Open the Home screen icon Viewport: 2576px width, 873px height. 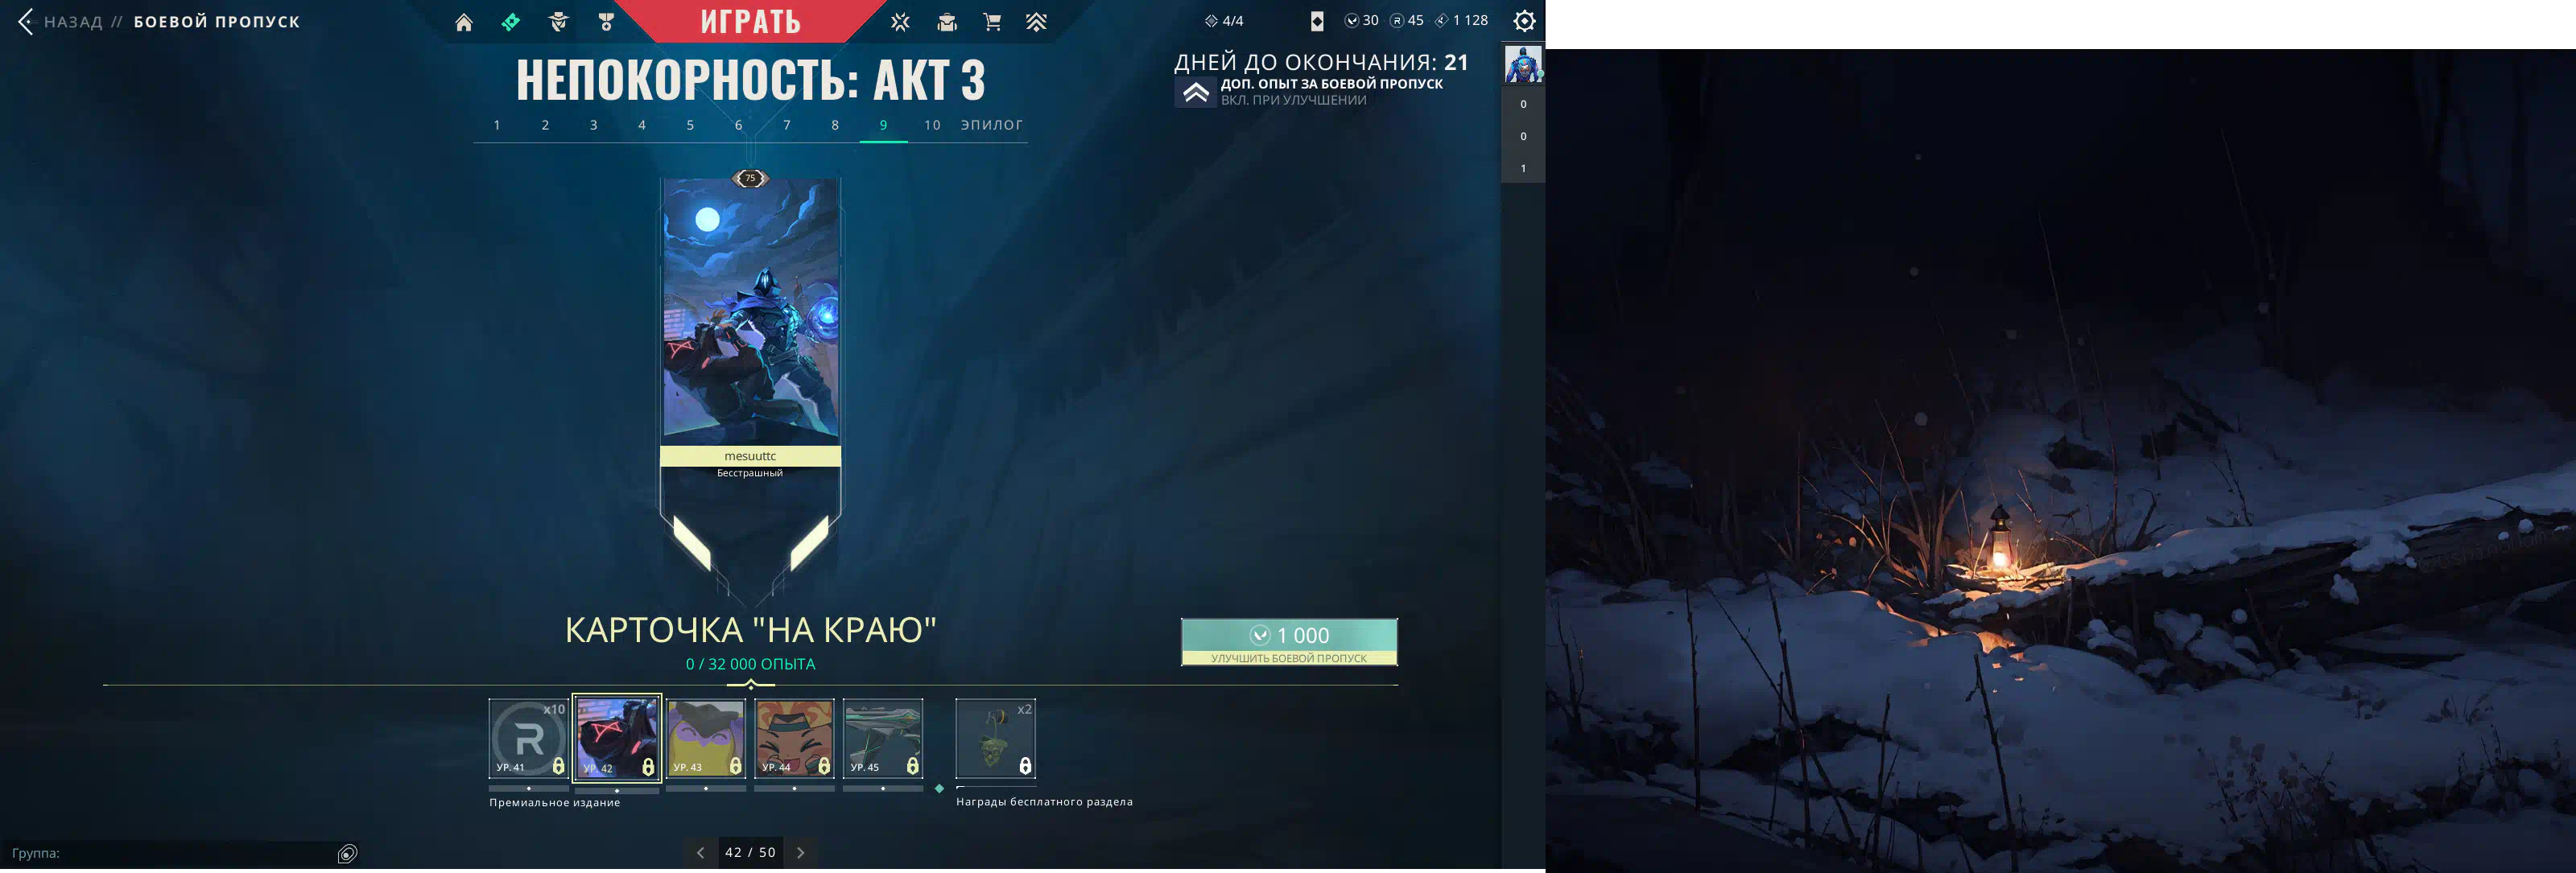click(464, 22)
